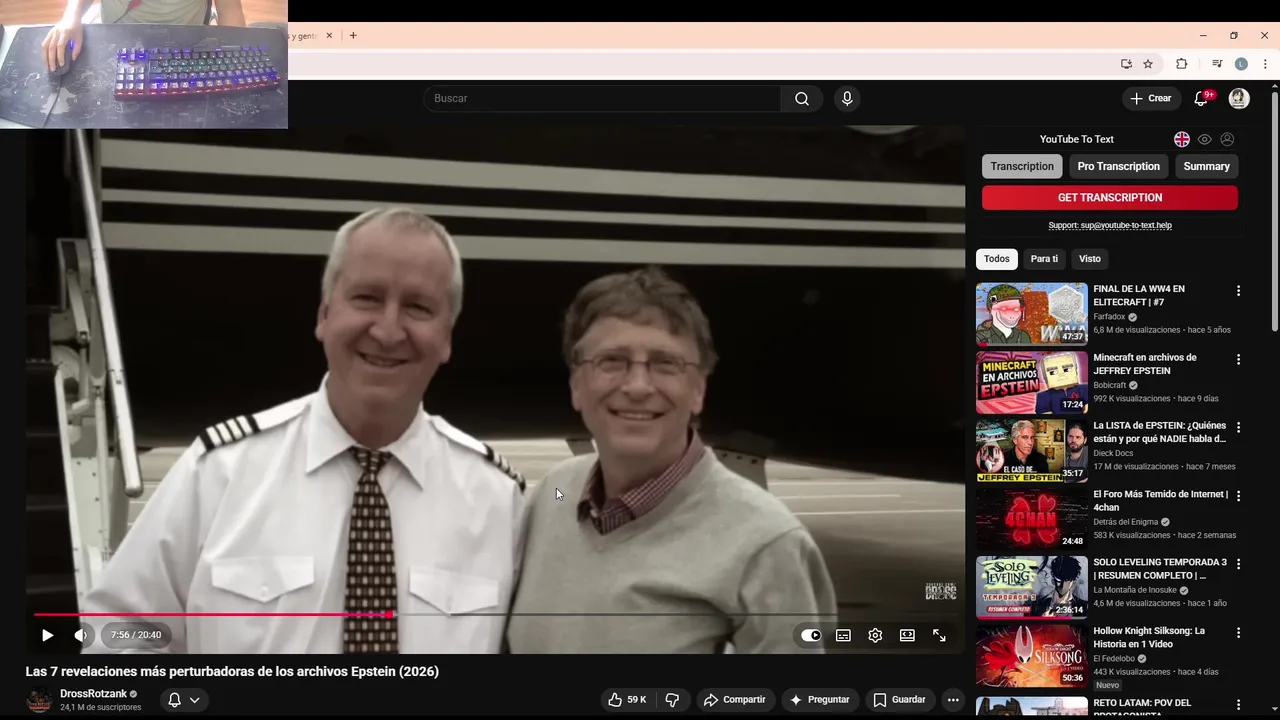Click the Compartir share button
The height and width of the screenshot is (720, 1280).
point(735,700)
